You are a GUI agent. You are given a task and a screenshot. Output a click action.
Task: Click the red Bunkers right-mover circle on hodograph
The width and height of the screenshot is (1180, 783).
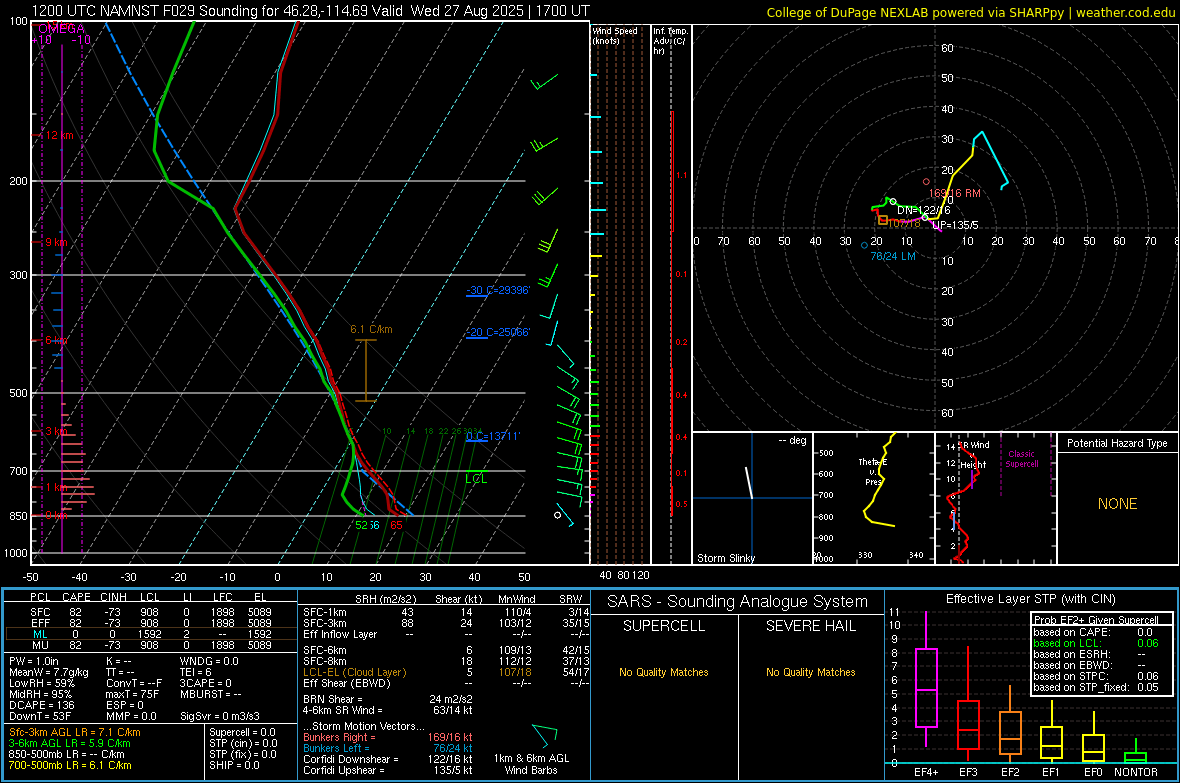point(926,181)
